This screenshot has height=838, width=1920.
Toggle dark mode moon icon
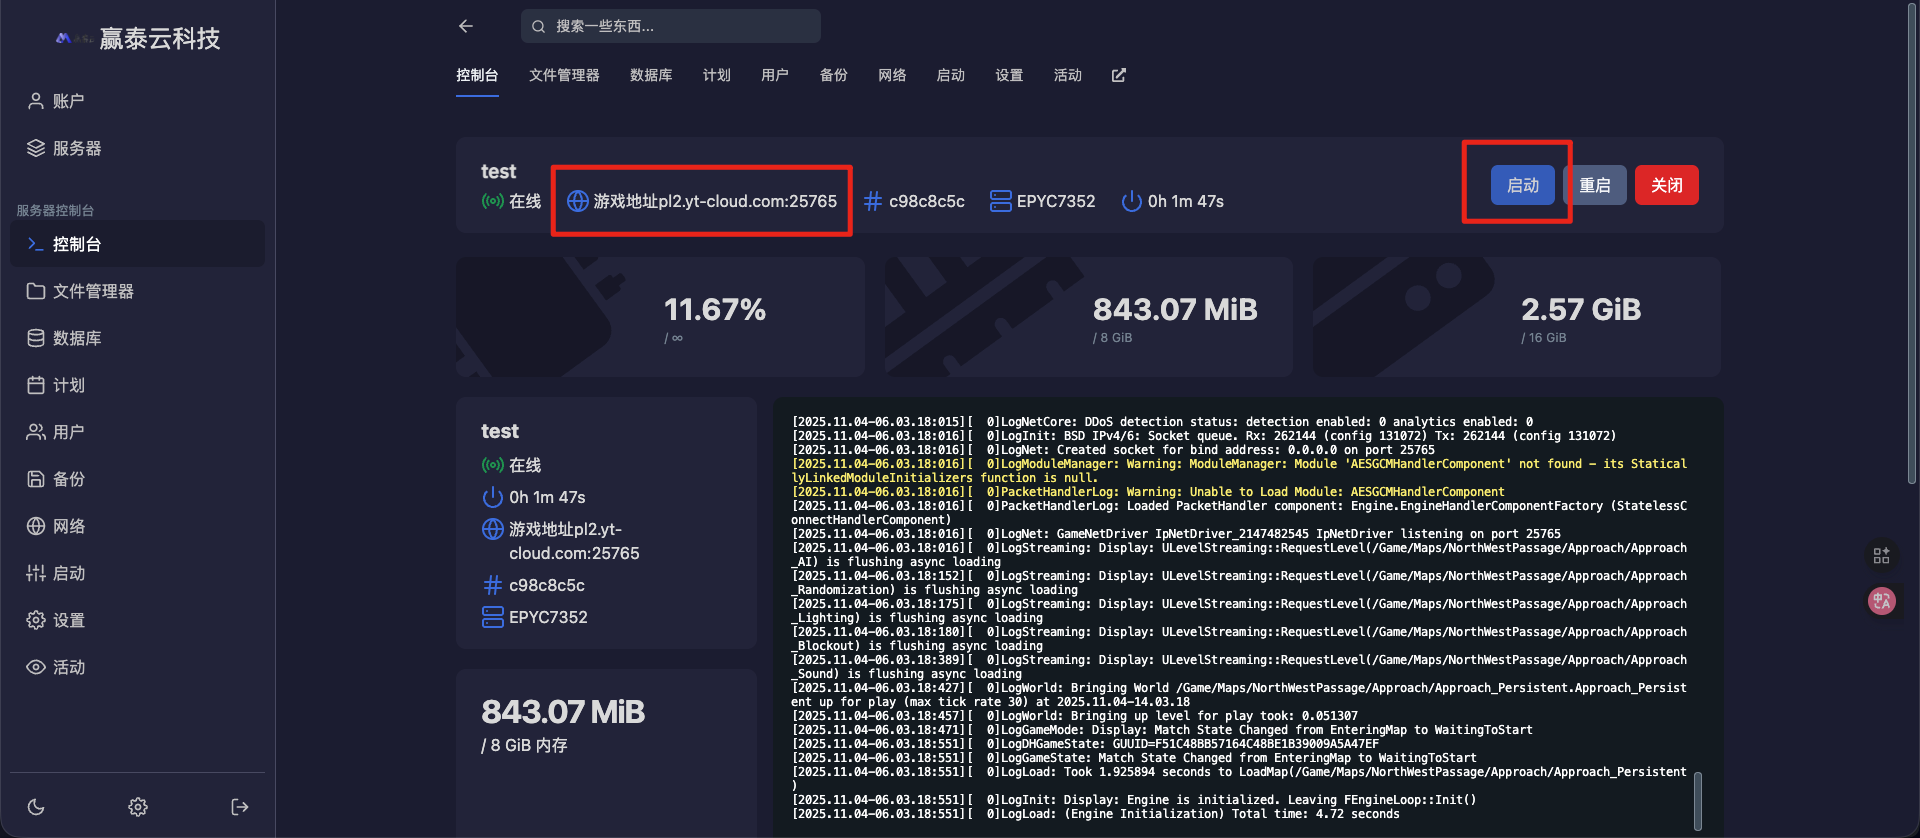point(36,807)
